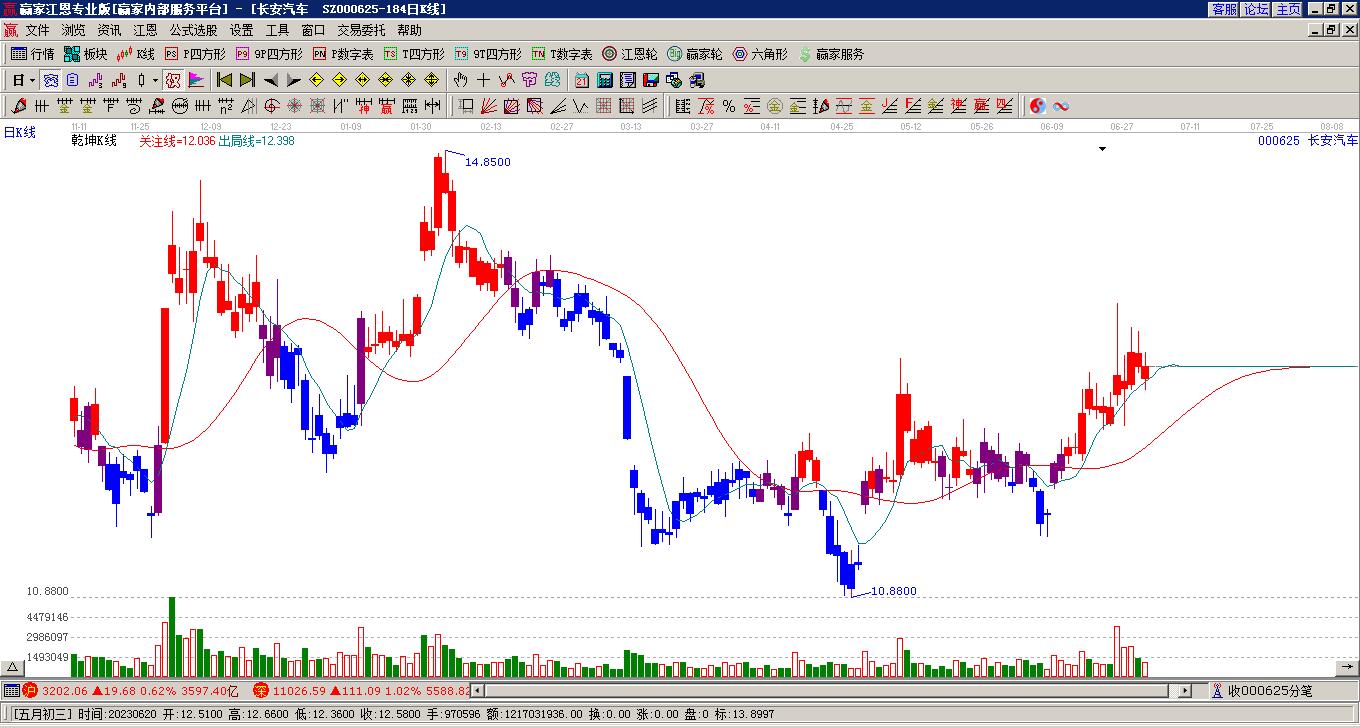The image size is (1360, 728).
Task: Jump to last bar icon
Action: pyautogui.click(x=247, y=80)
